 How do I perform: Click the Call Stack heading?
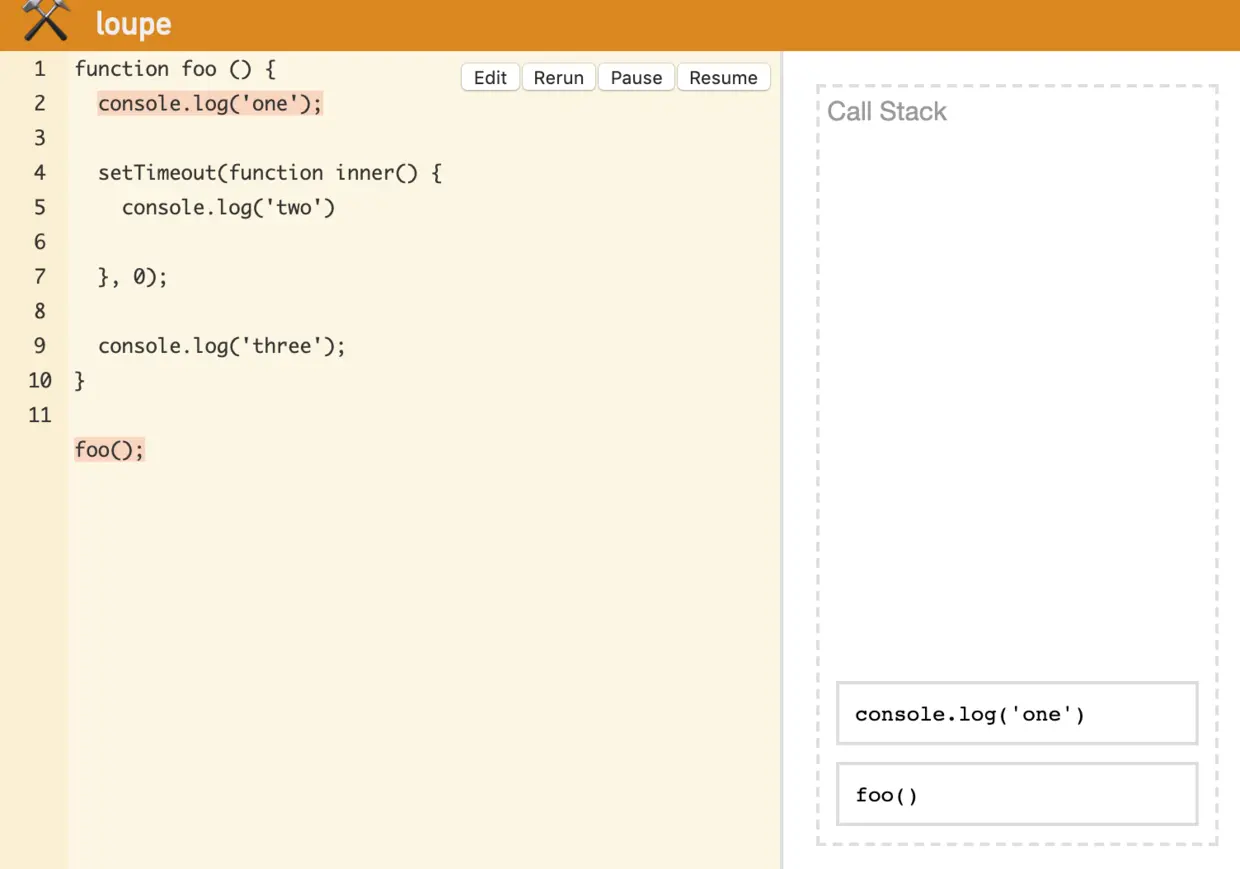[886, 111]
